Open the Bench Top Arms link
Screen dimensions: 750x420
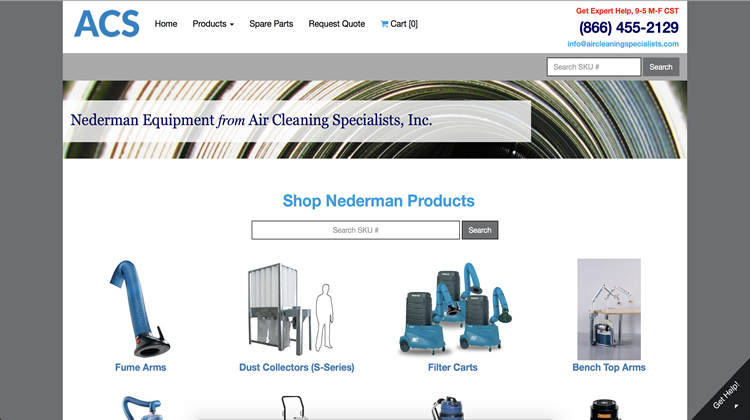pyautogui.click(x=609, y=367)
